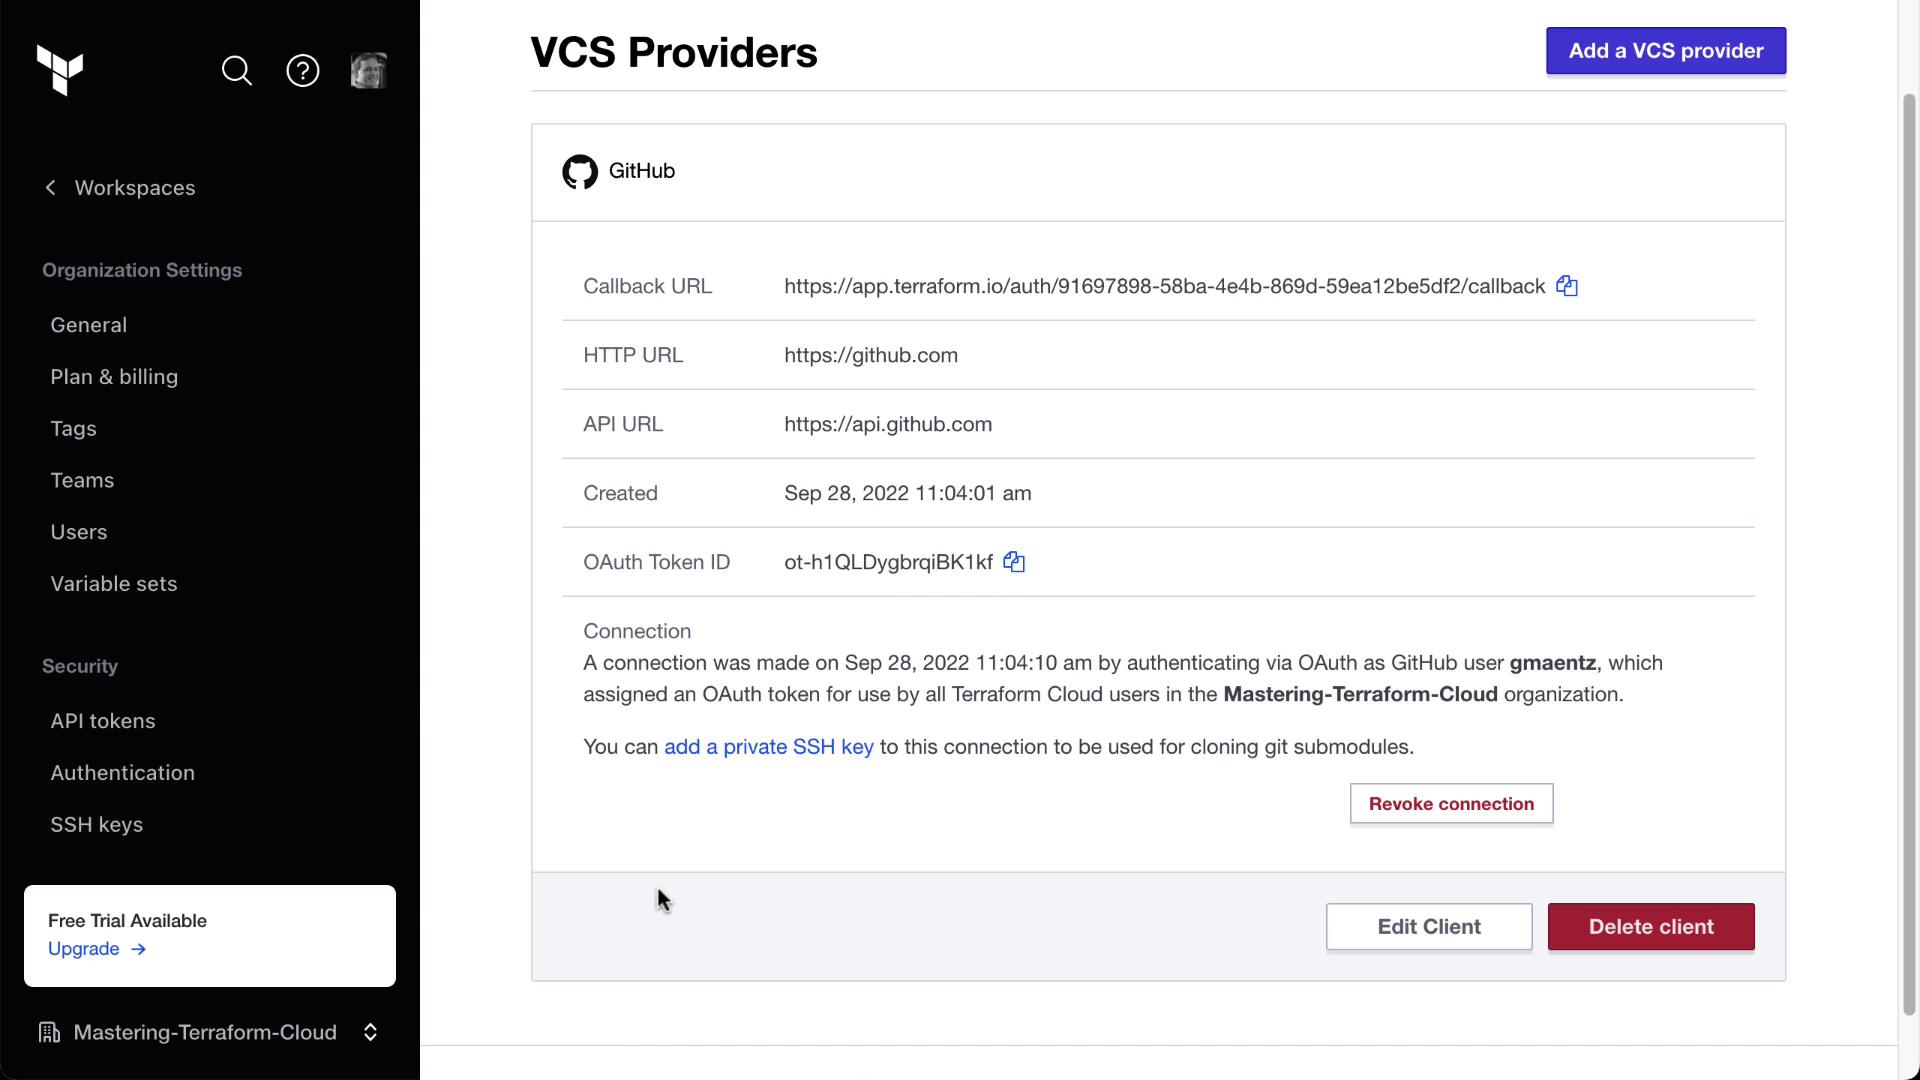Copy the OAuth Token ID
This screenshot has width=1920, height=1080.
point(1014,562)
